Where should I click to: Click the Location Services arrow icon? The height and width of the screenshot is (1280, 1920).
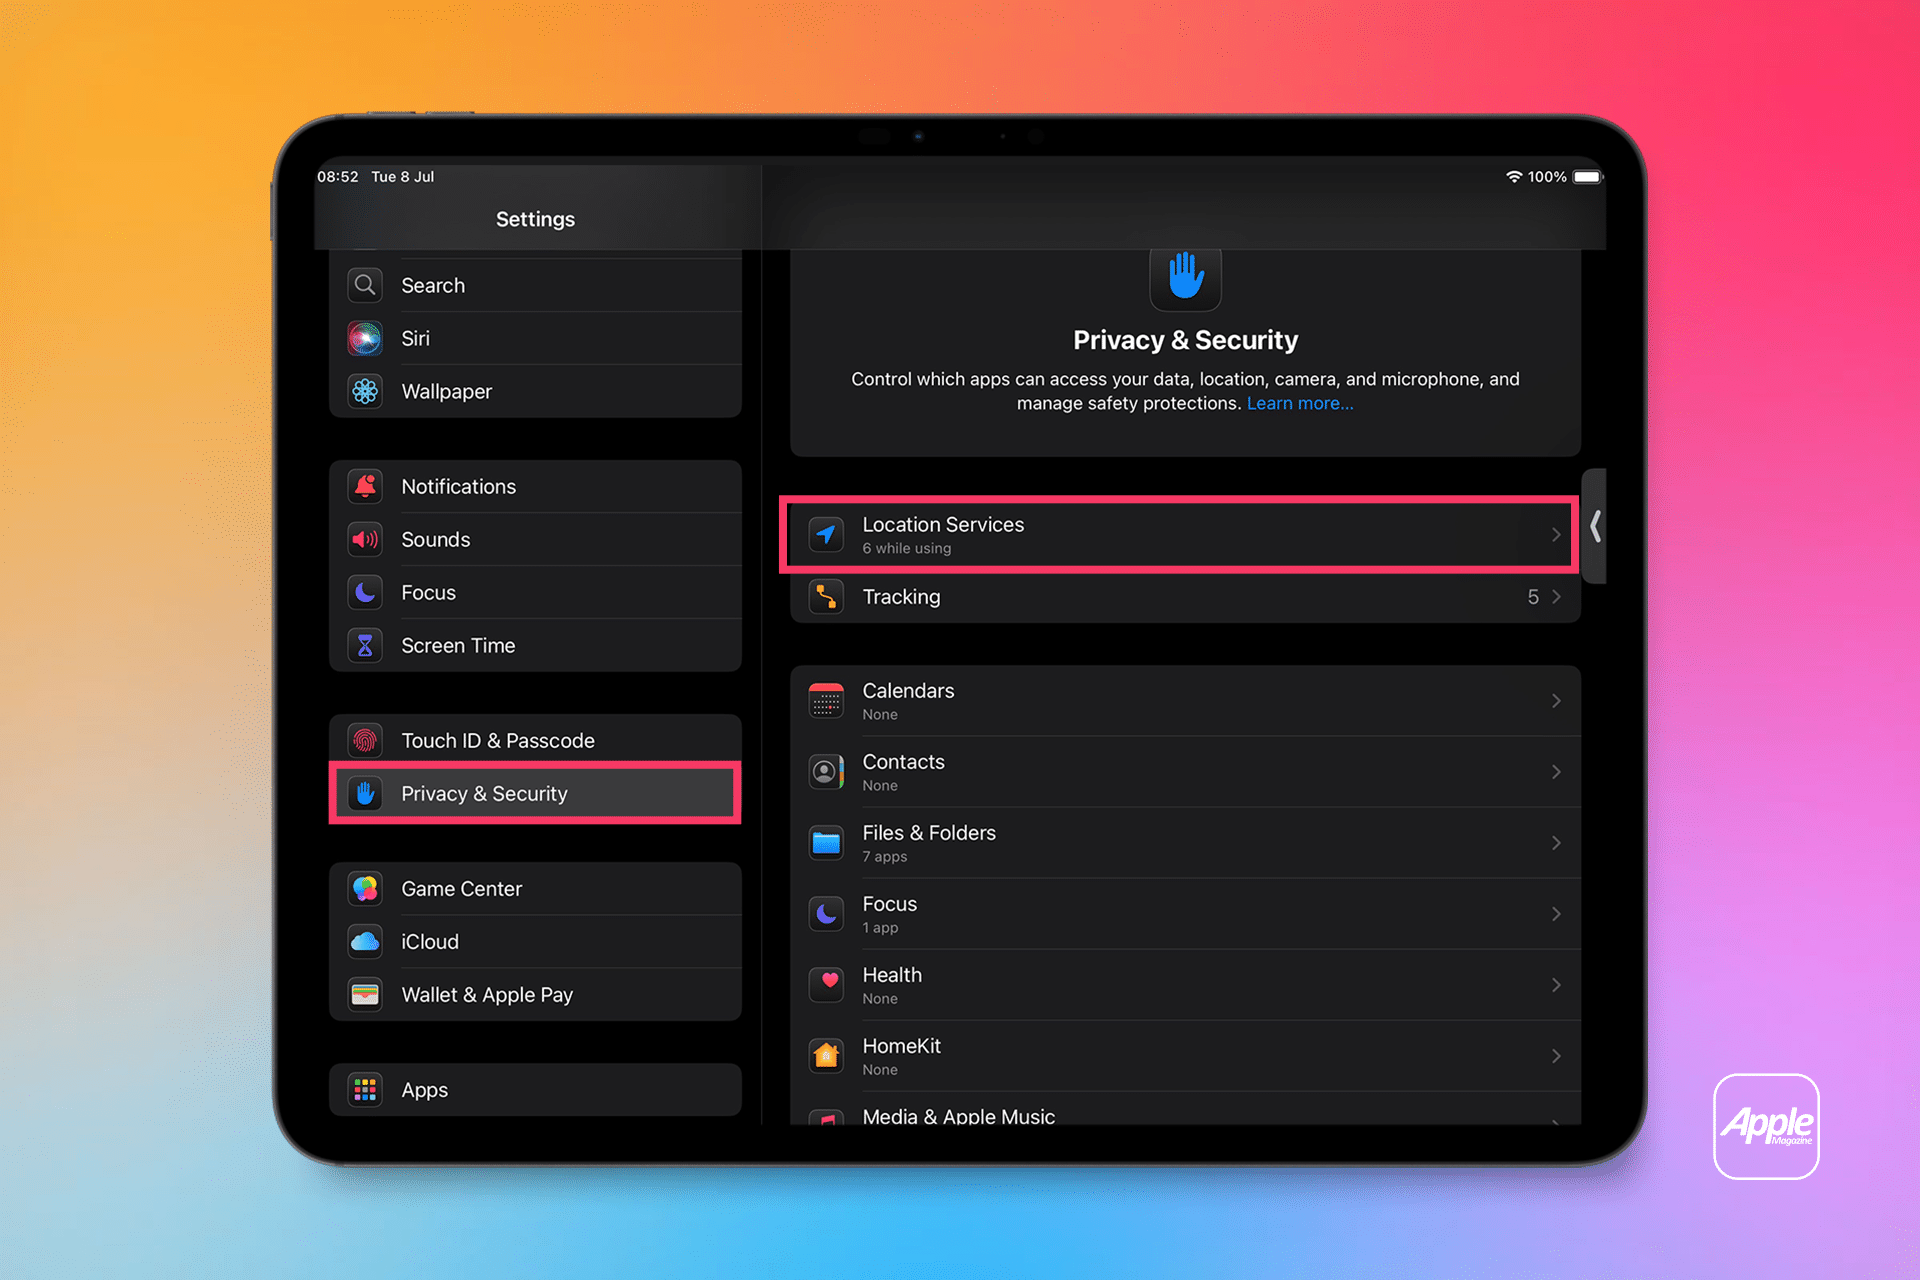point(826,535)
